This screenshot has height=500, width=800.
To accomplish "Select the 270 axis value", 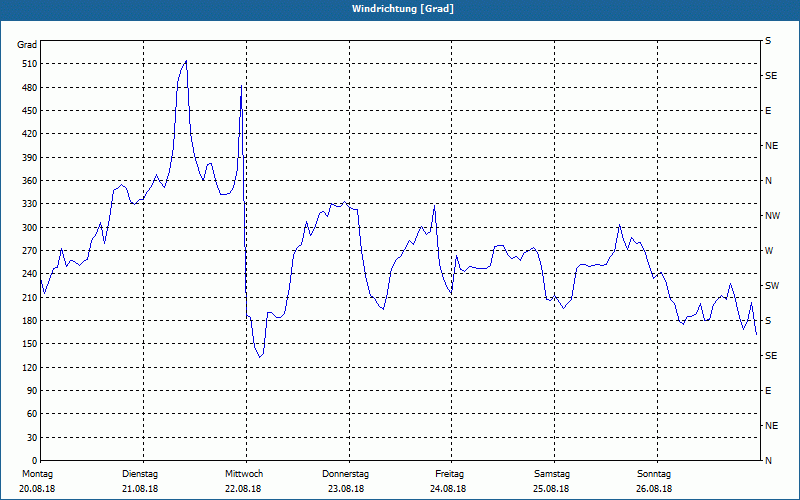I will click(x=30, y=251).
